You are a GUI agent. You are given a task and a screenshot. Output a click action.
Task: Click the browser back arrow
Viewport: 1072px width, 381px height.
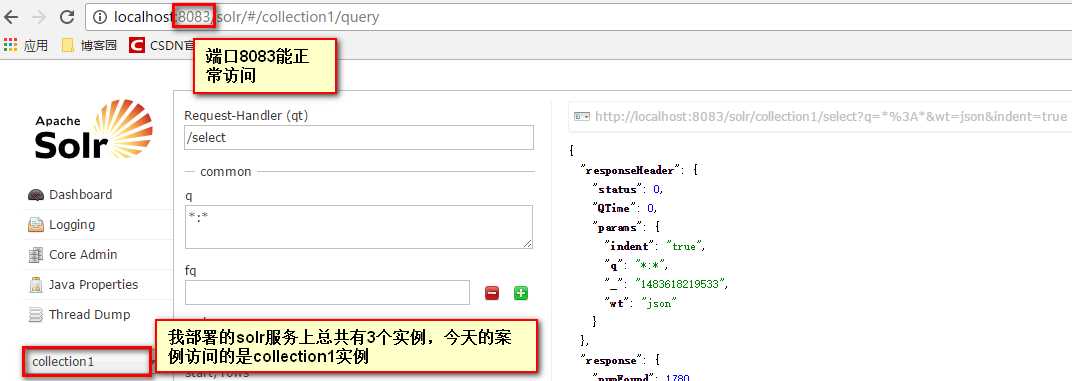tap(11, 16)
